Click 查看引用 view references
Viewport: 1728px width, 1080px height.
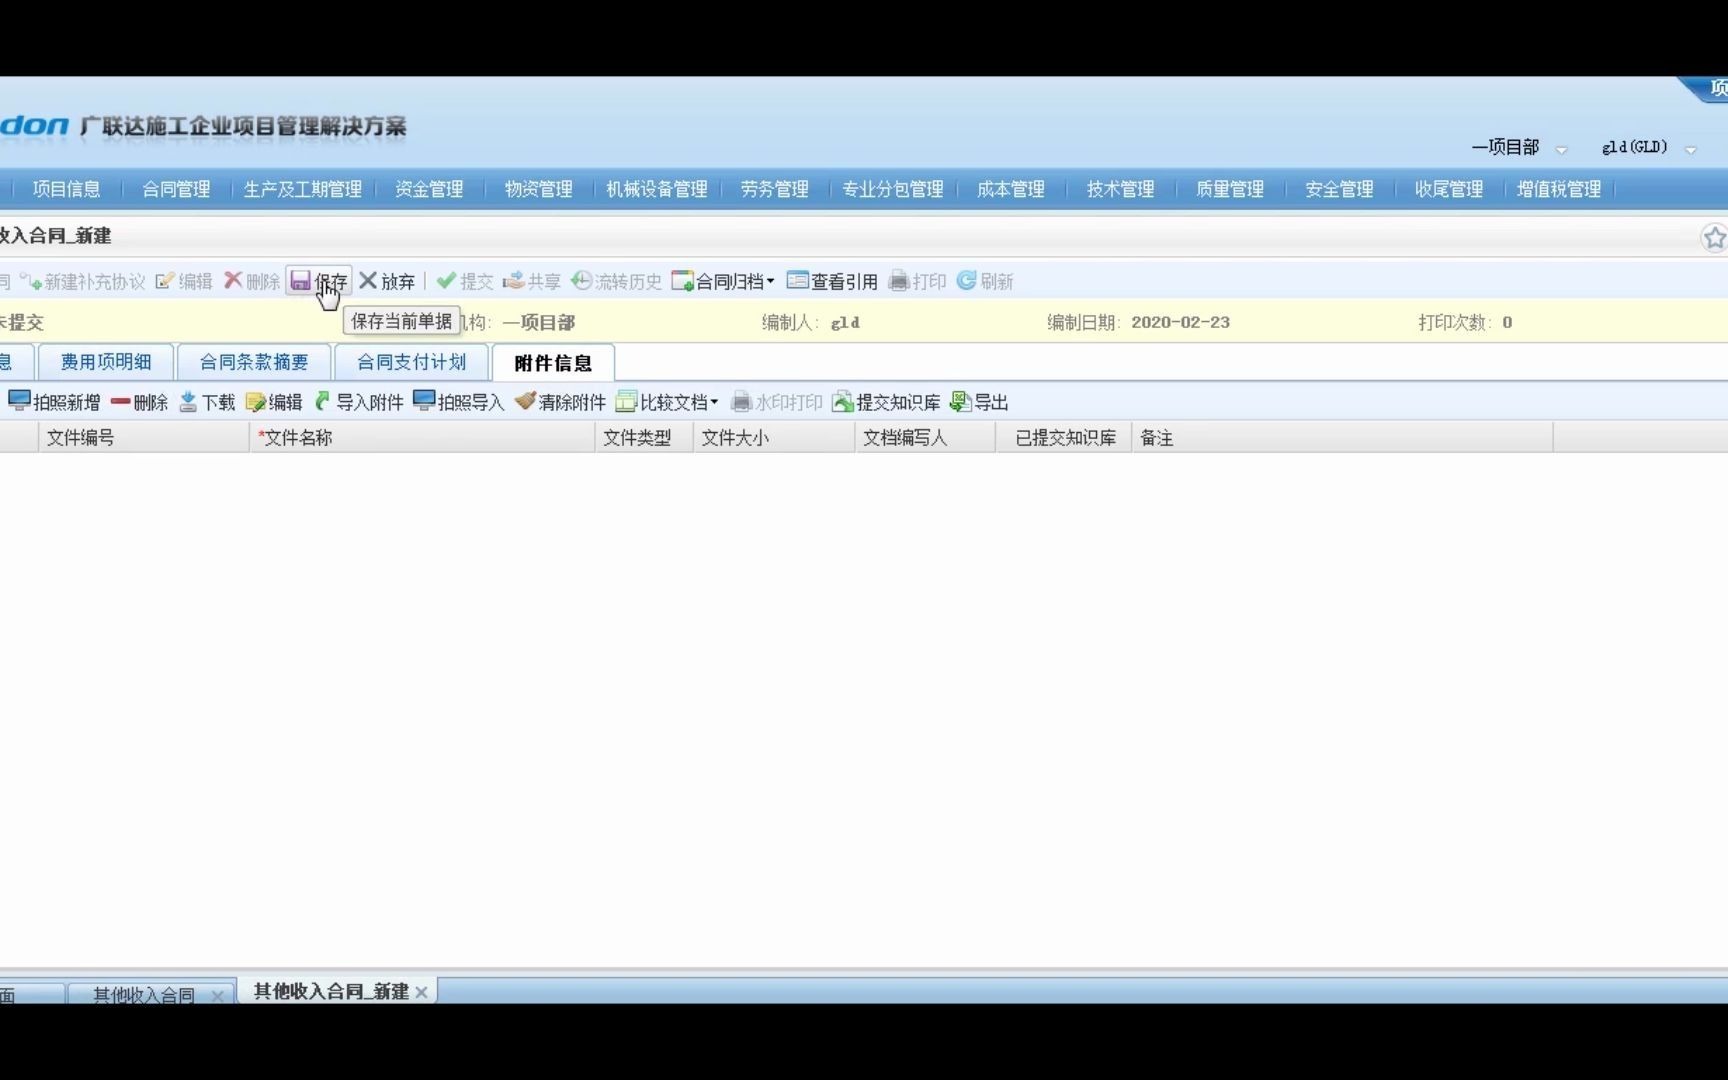pyautogui.click(x=832, y=282)
